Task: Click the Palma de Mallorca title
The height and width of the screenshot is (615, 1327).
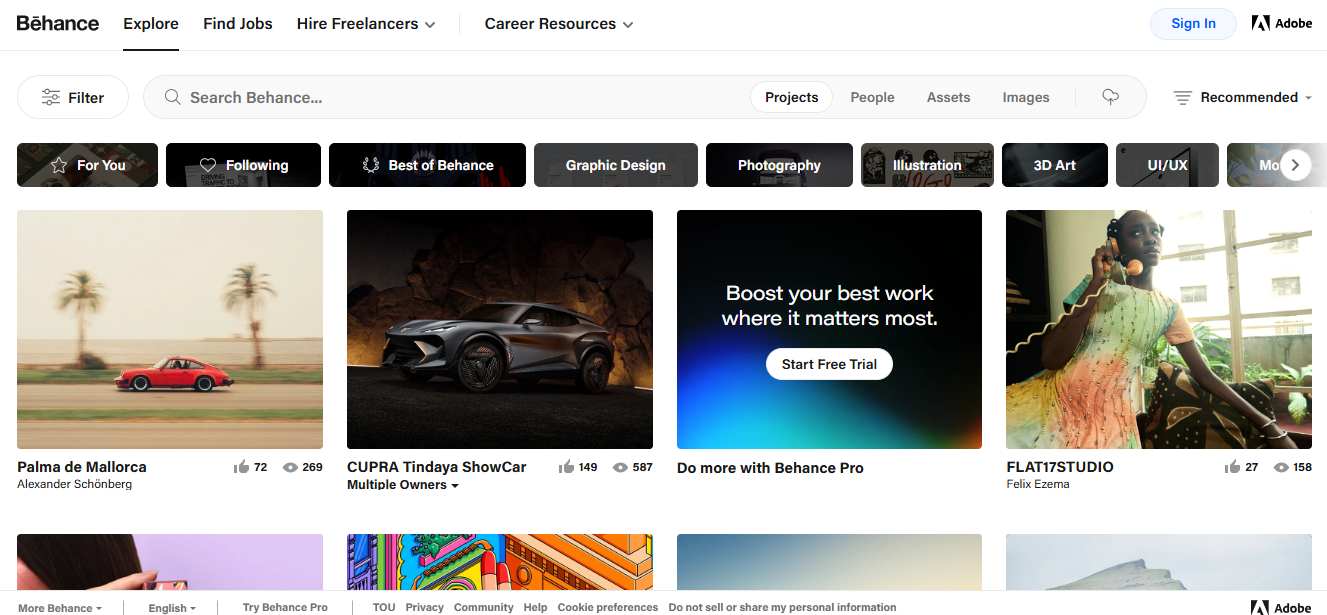Action: click(82, 467)
